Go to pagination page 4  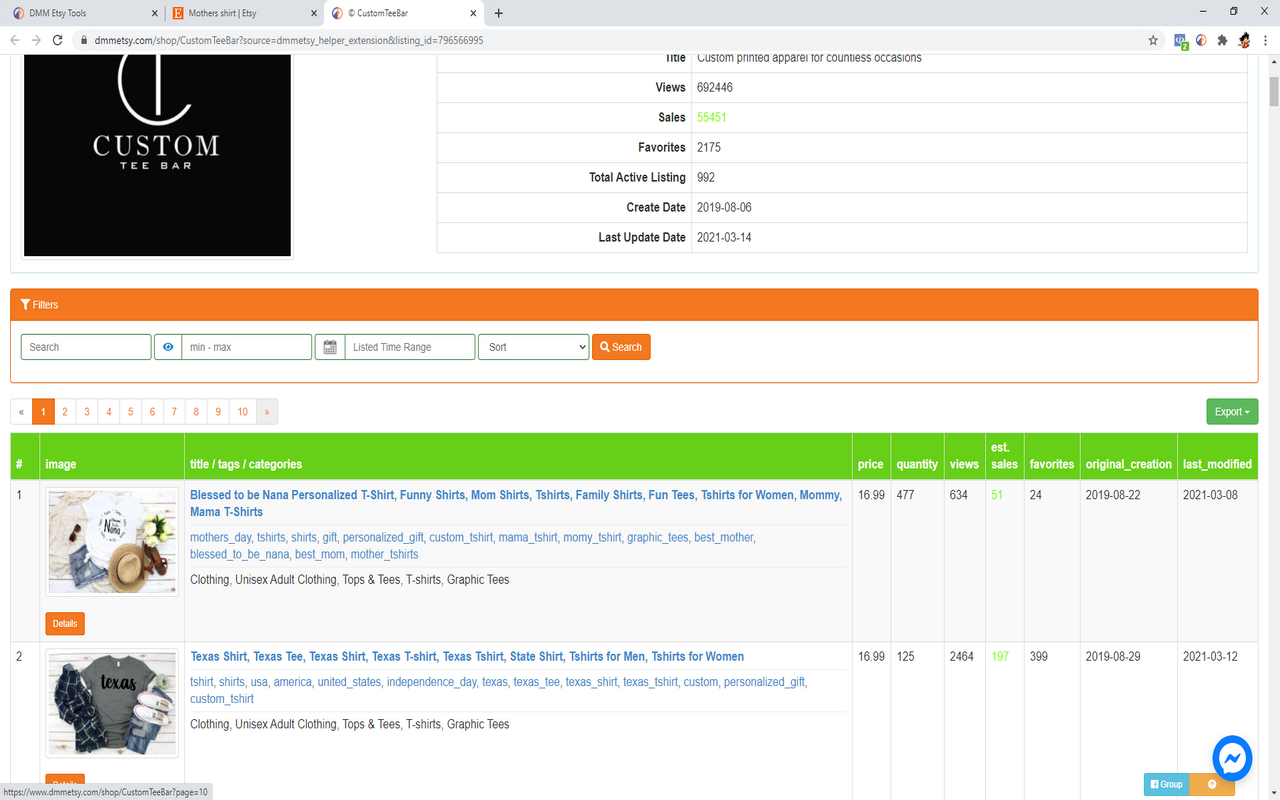(x=109, y=412)
